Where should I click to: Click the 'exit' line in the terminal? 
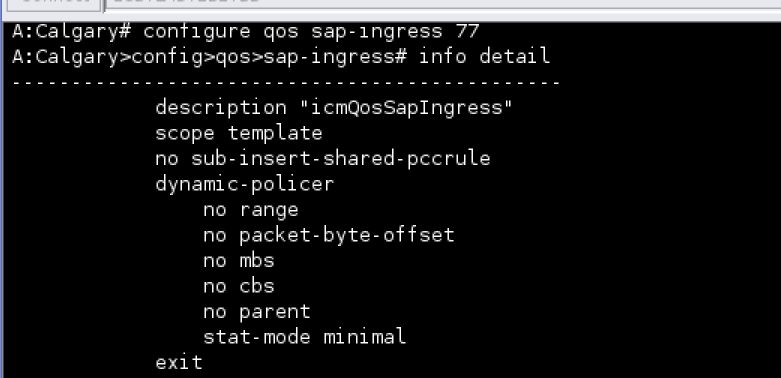pyautogui.click(x=179, y=363)
